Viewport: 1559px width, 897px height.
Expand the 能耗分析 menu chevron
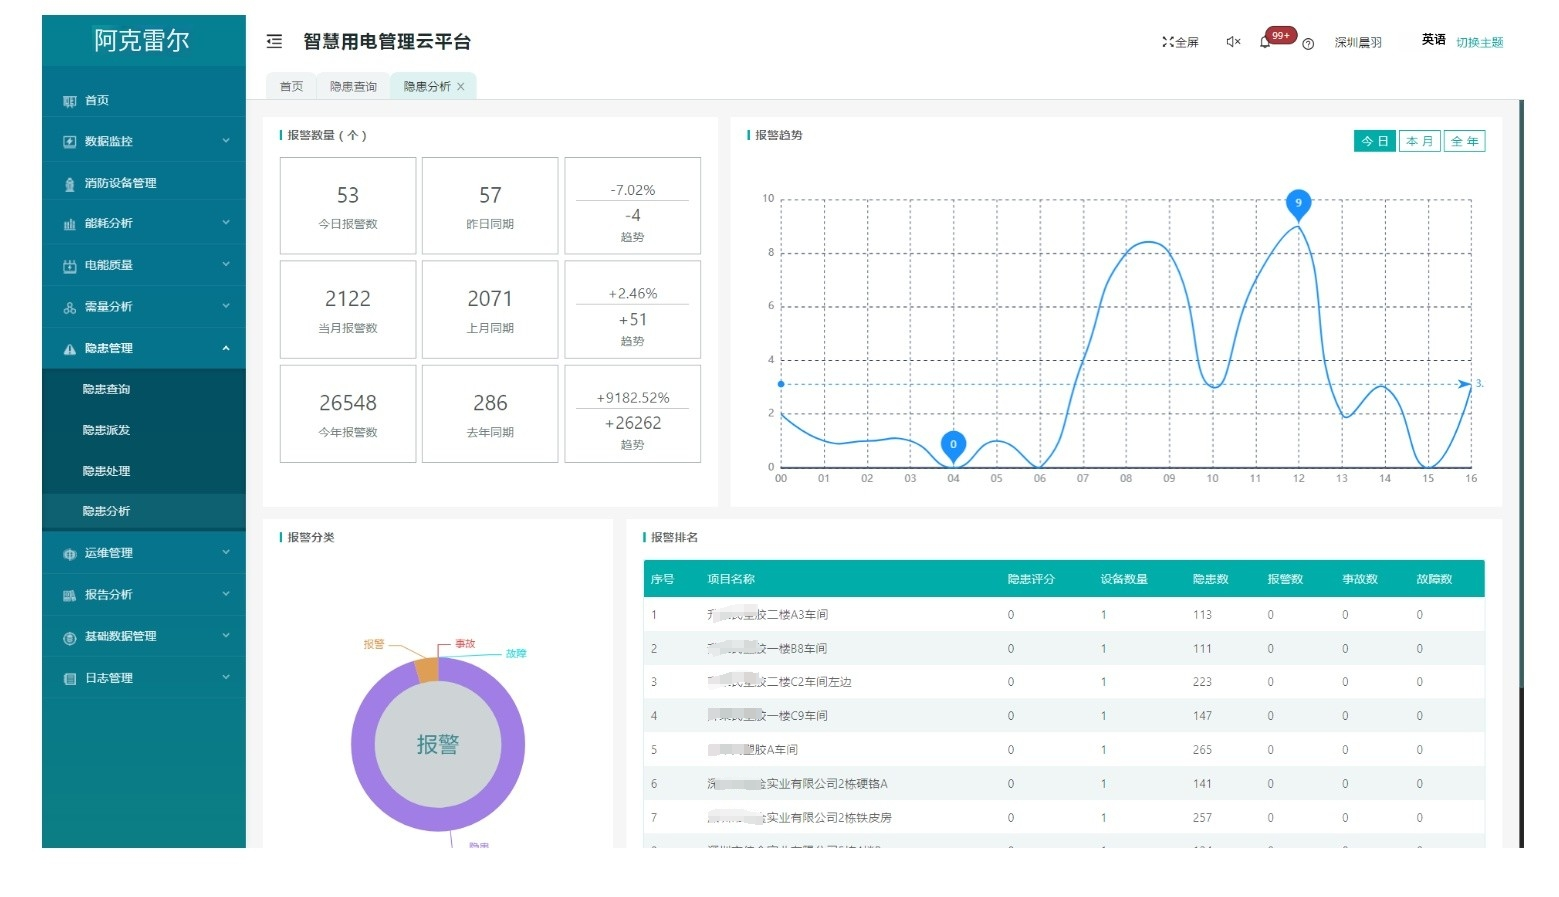pos(226,223)
